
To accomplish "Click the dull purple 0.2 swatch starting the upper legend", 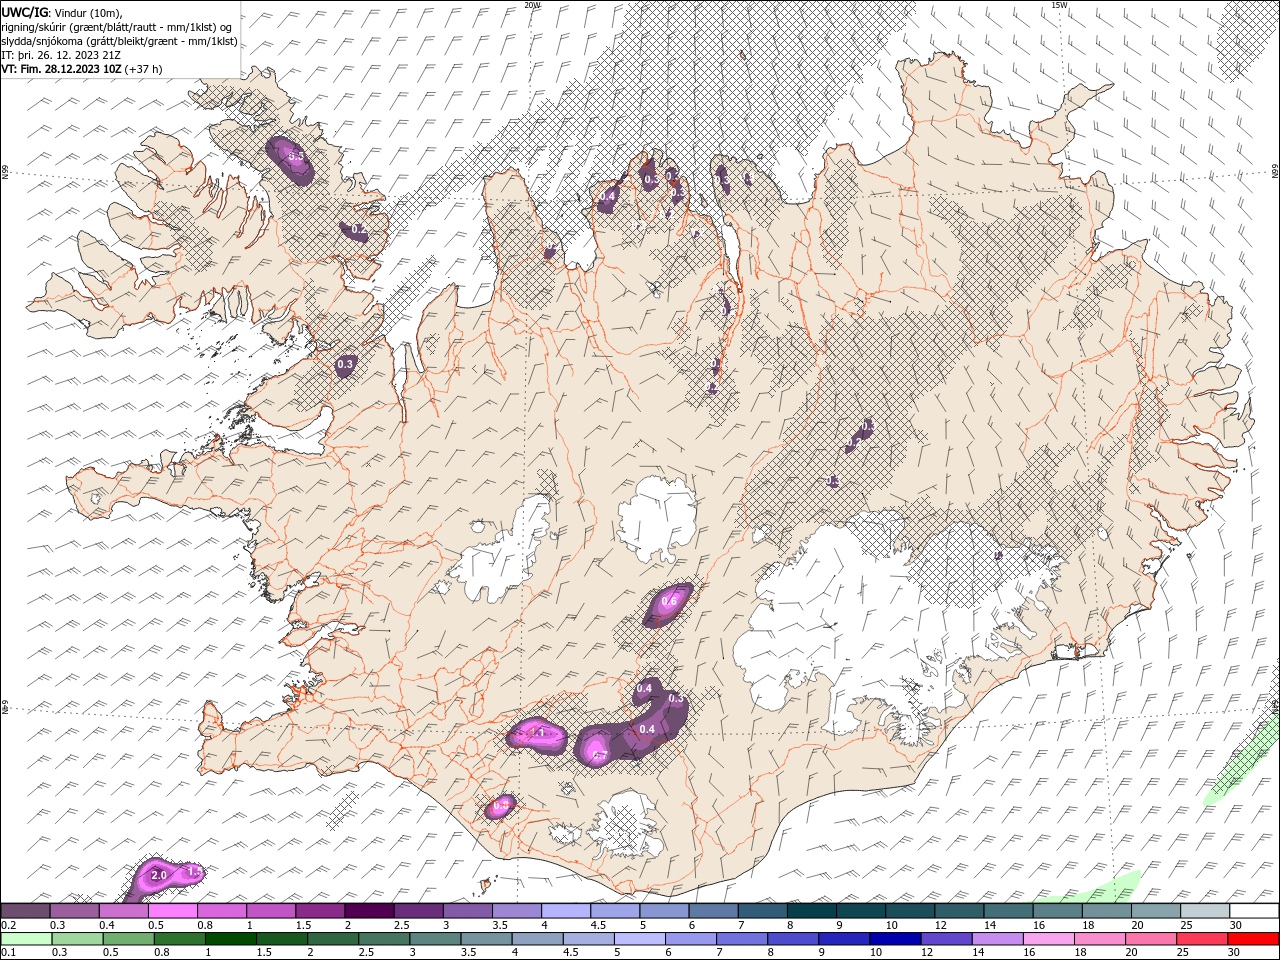I will 25,911.
